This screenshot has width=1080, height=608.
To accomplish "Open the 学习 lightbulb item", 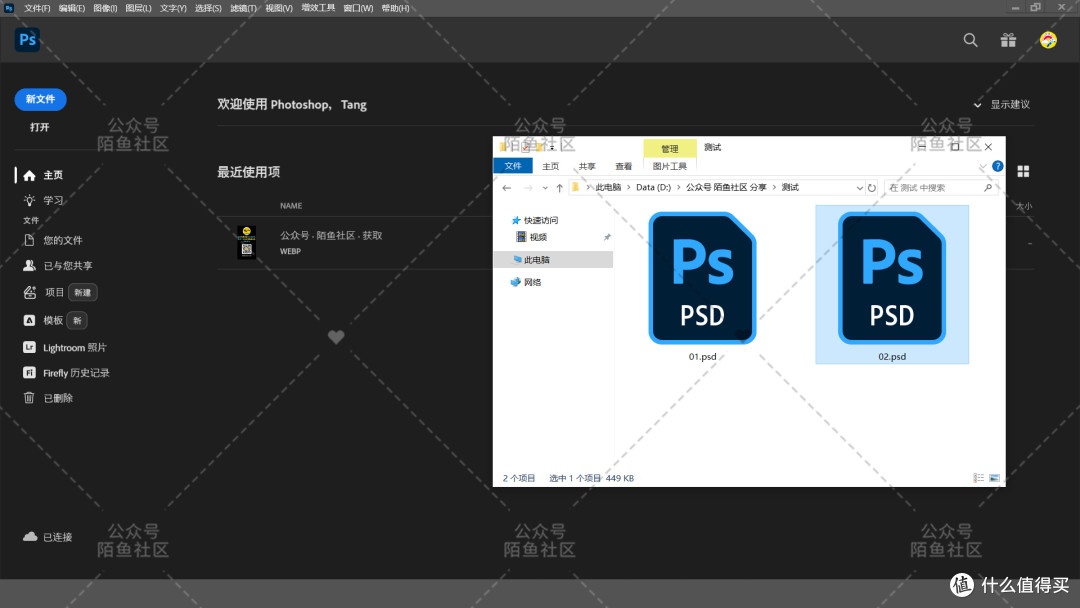I will point(43,200).
